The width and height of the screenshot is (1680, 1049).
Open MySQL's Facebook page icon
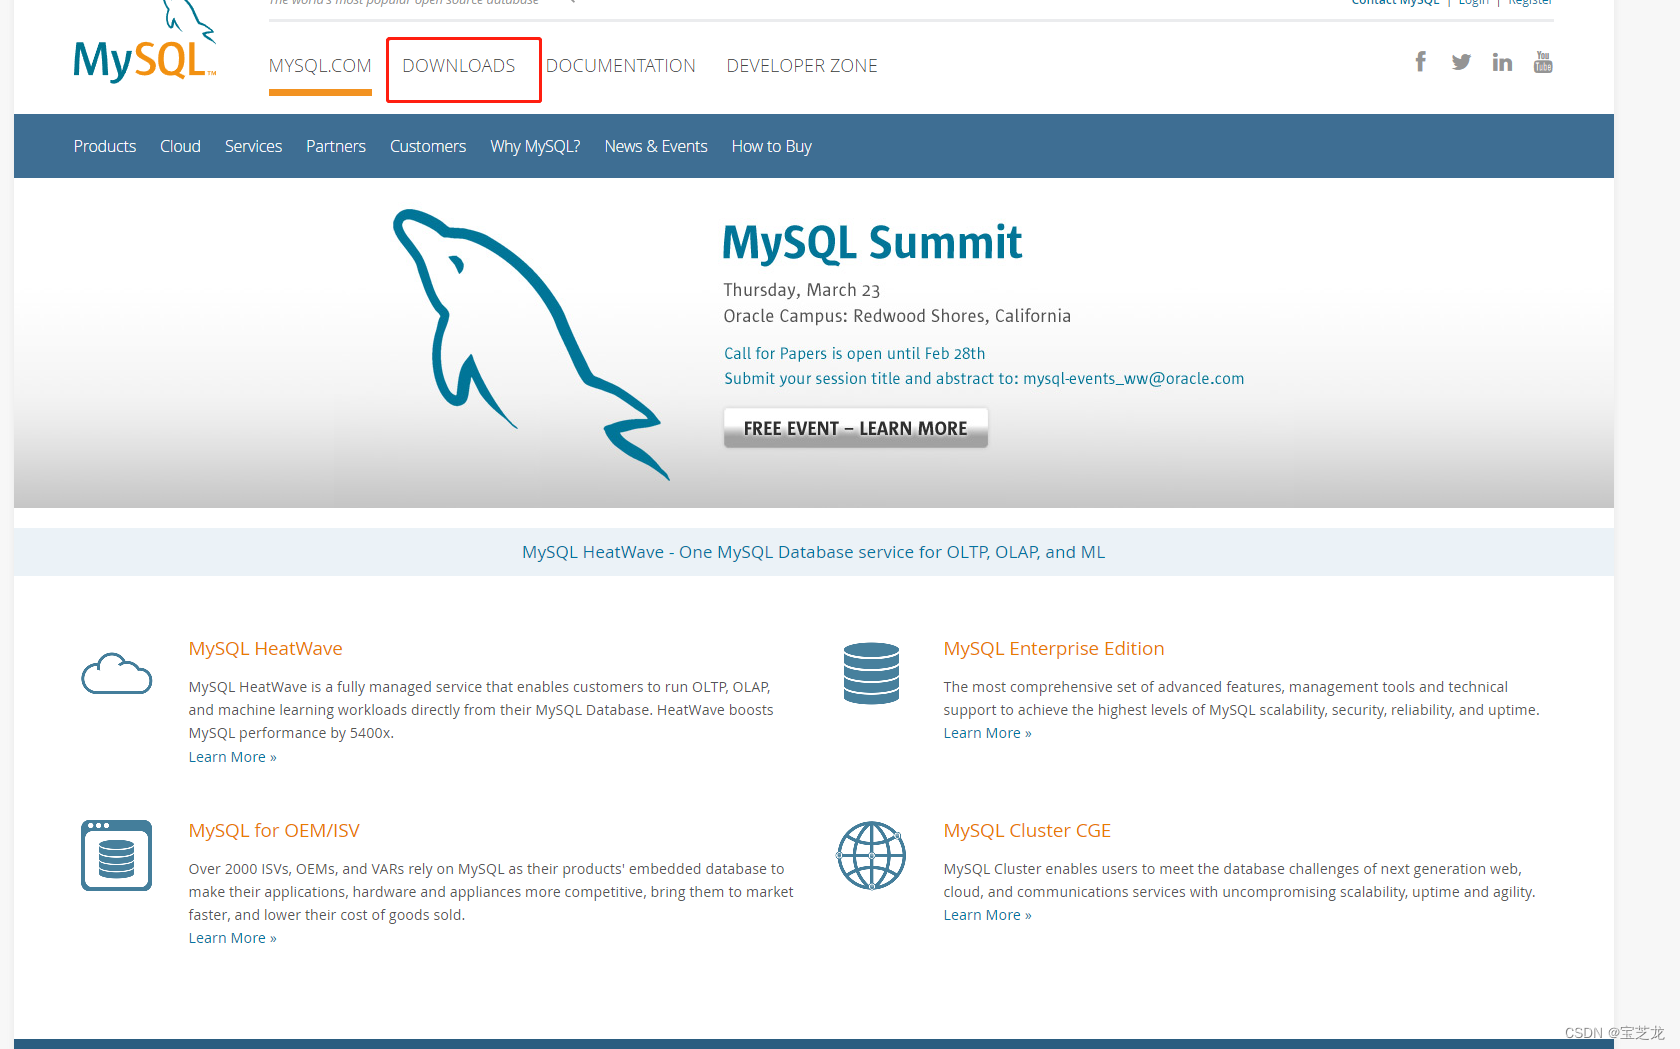[1420, 61]
